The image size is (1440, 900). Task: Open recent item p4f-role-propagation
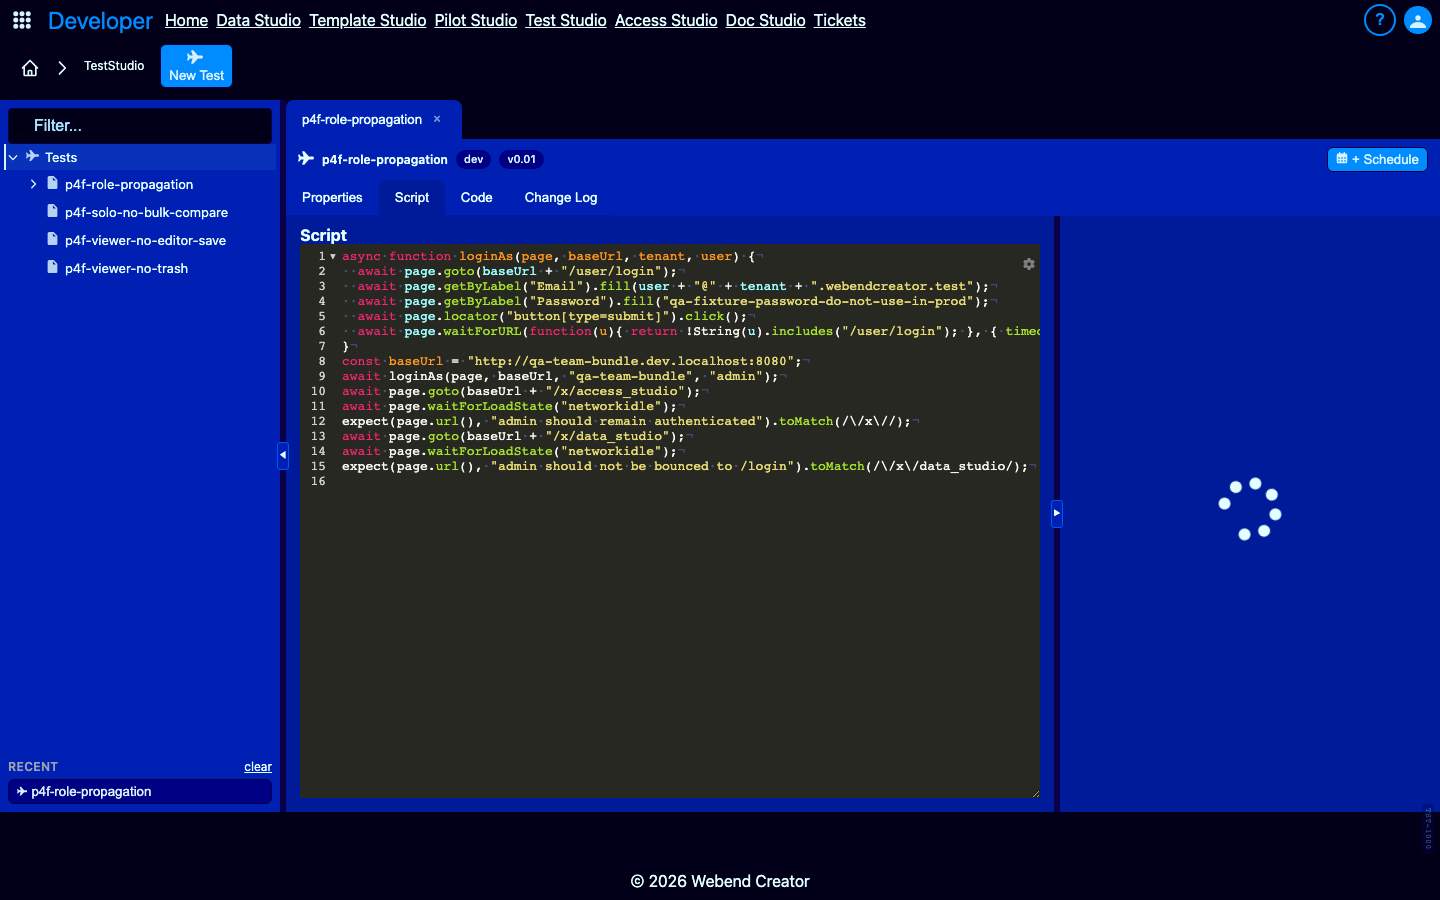coord(140,791)
